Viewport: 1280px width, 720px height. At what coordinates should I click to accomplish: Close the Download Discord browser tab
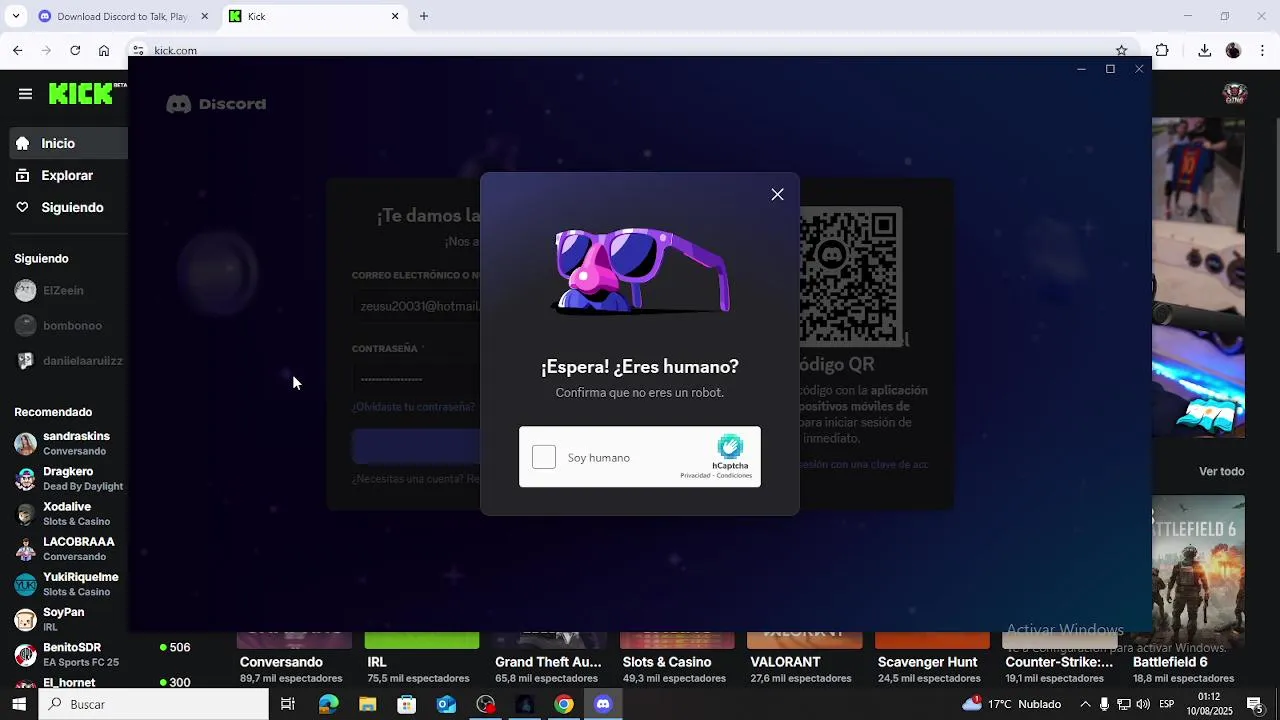click(204, 16)
